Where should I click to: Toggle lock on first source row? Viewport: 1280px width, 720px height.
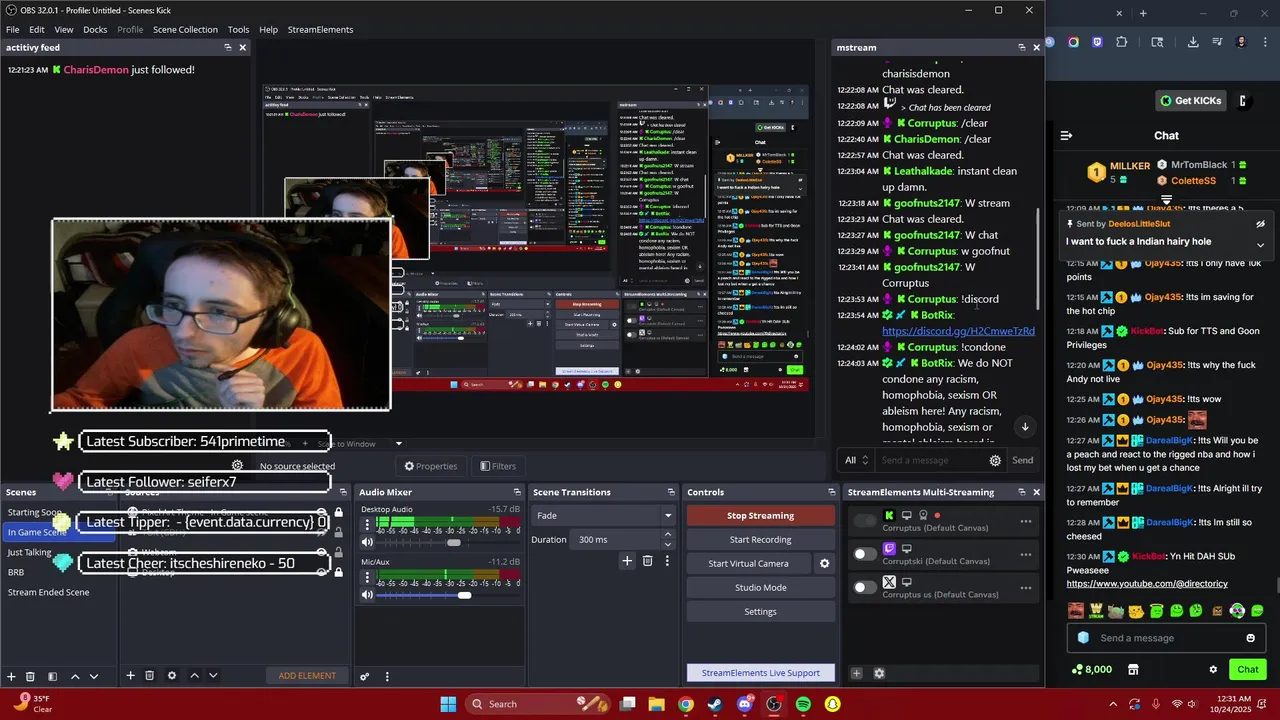click(x=338, y=512)
